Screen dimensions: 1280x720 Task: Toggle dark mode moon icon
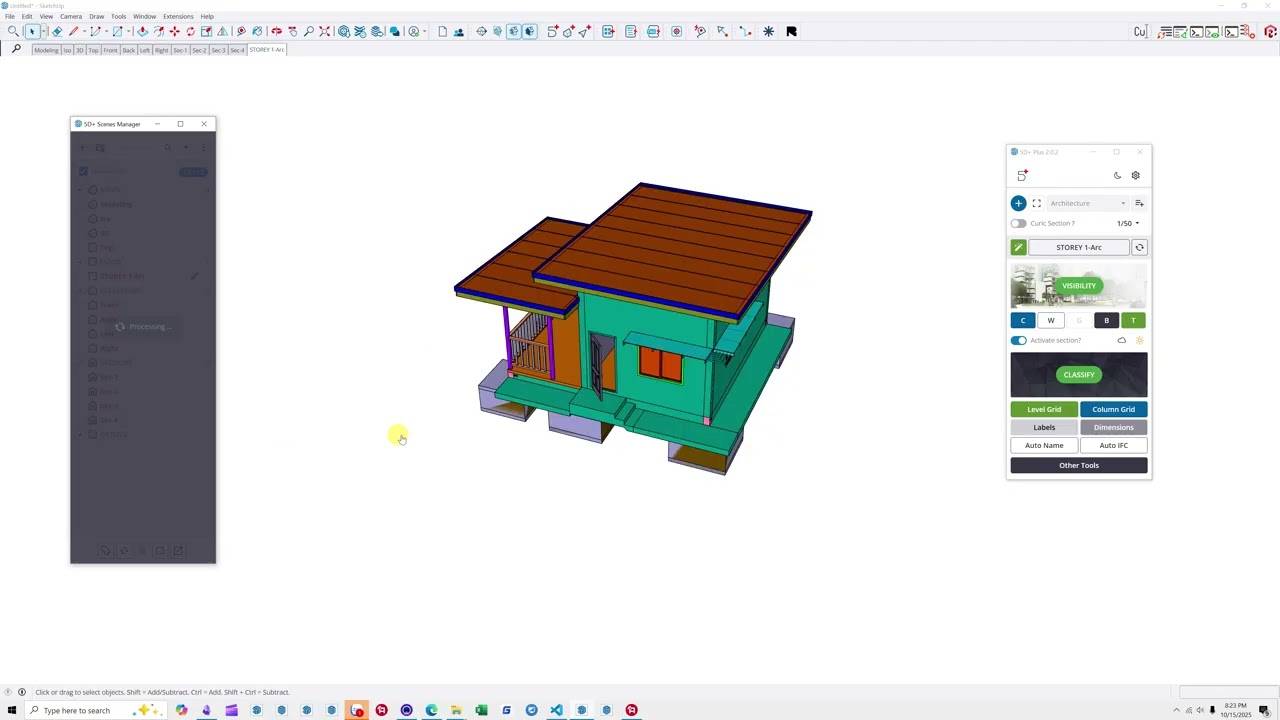pyautogui.click(x=1117, y=175)
